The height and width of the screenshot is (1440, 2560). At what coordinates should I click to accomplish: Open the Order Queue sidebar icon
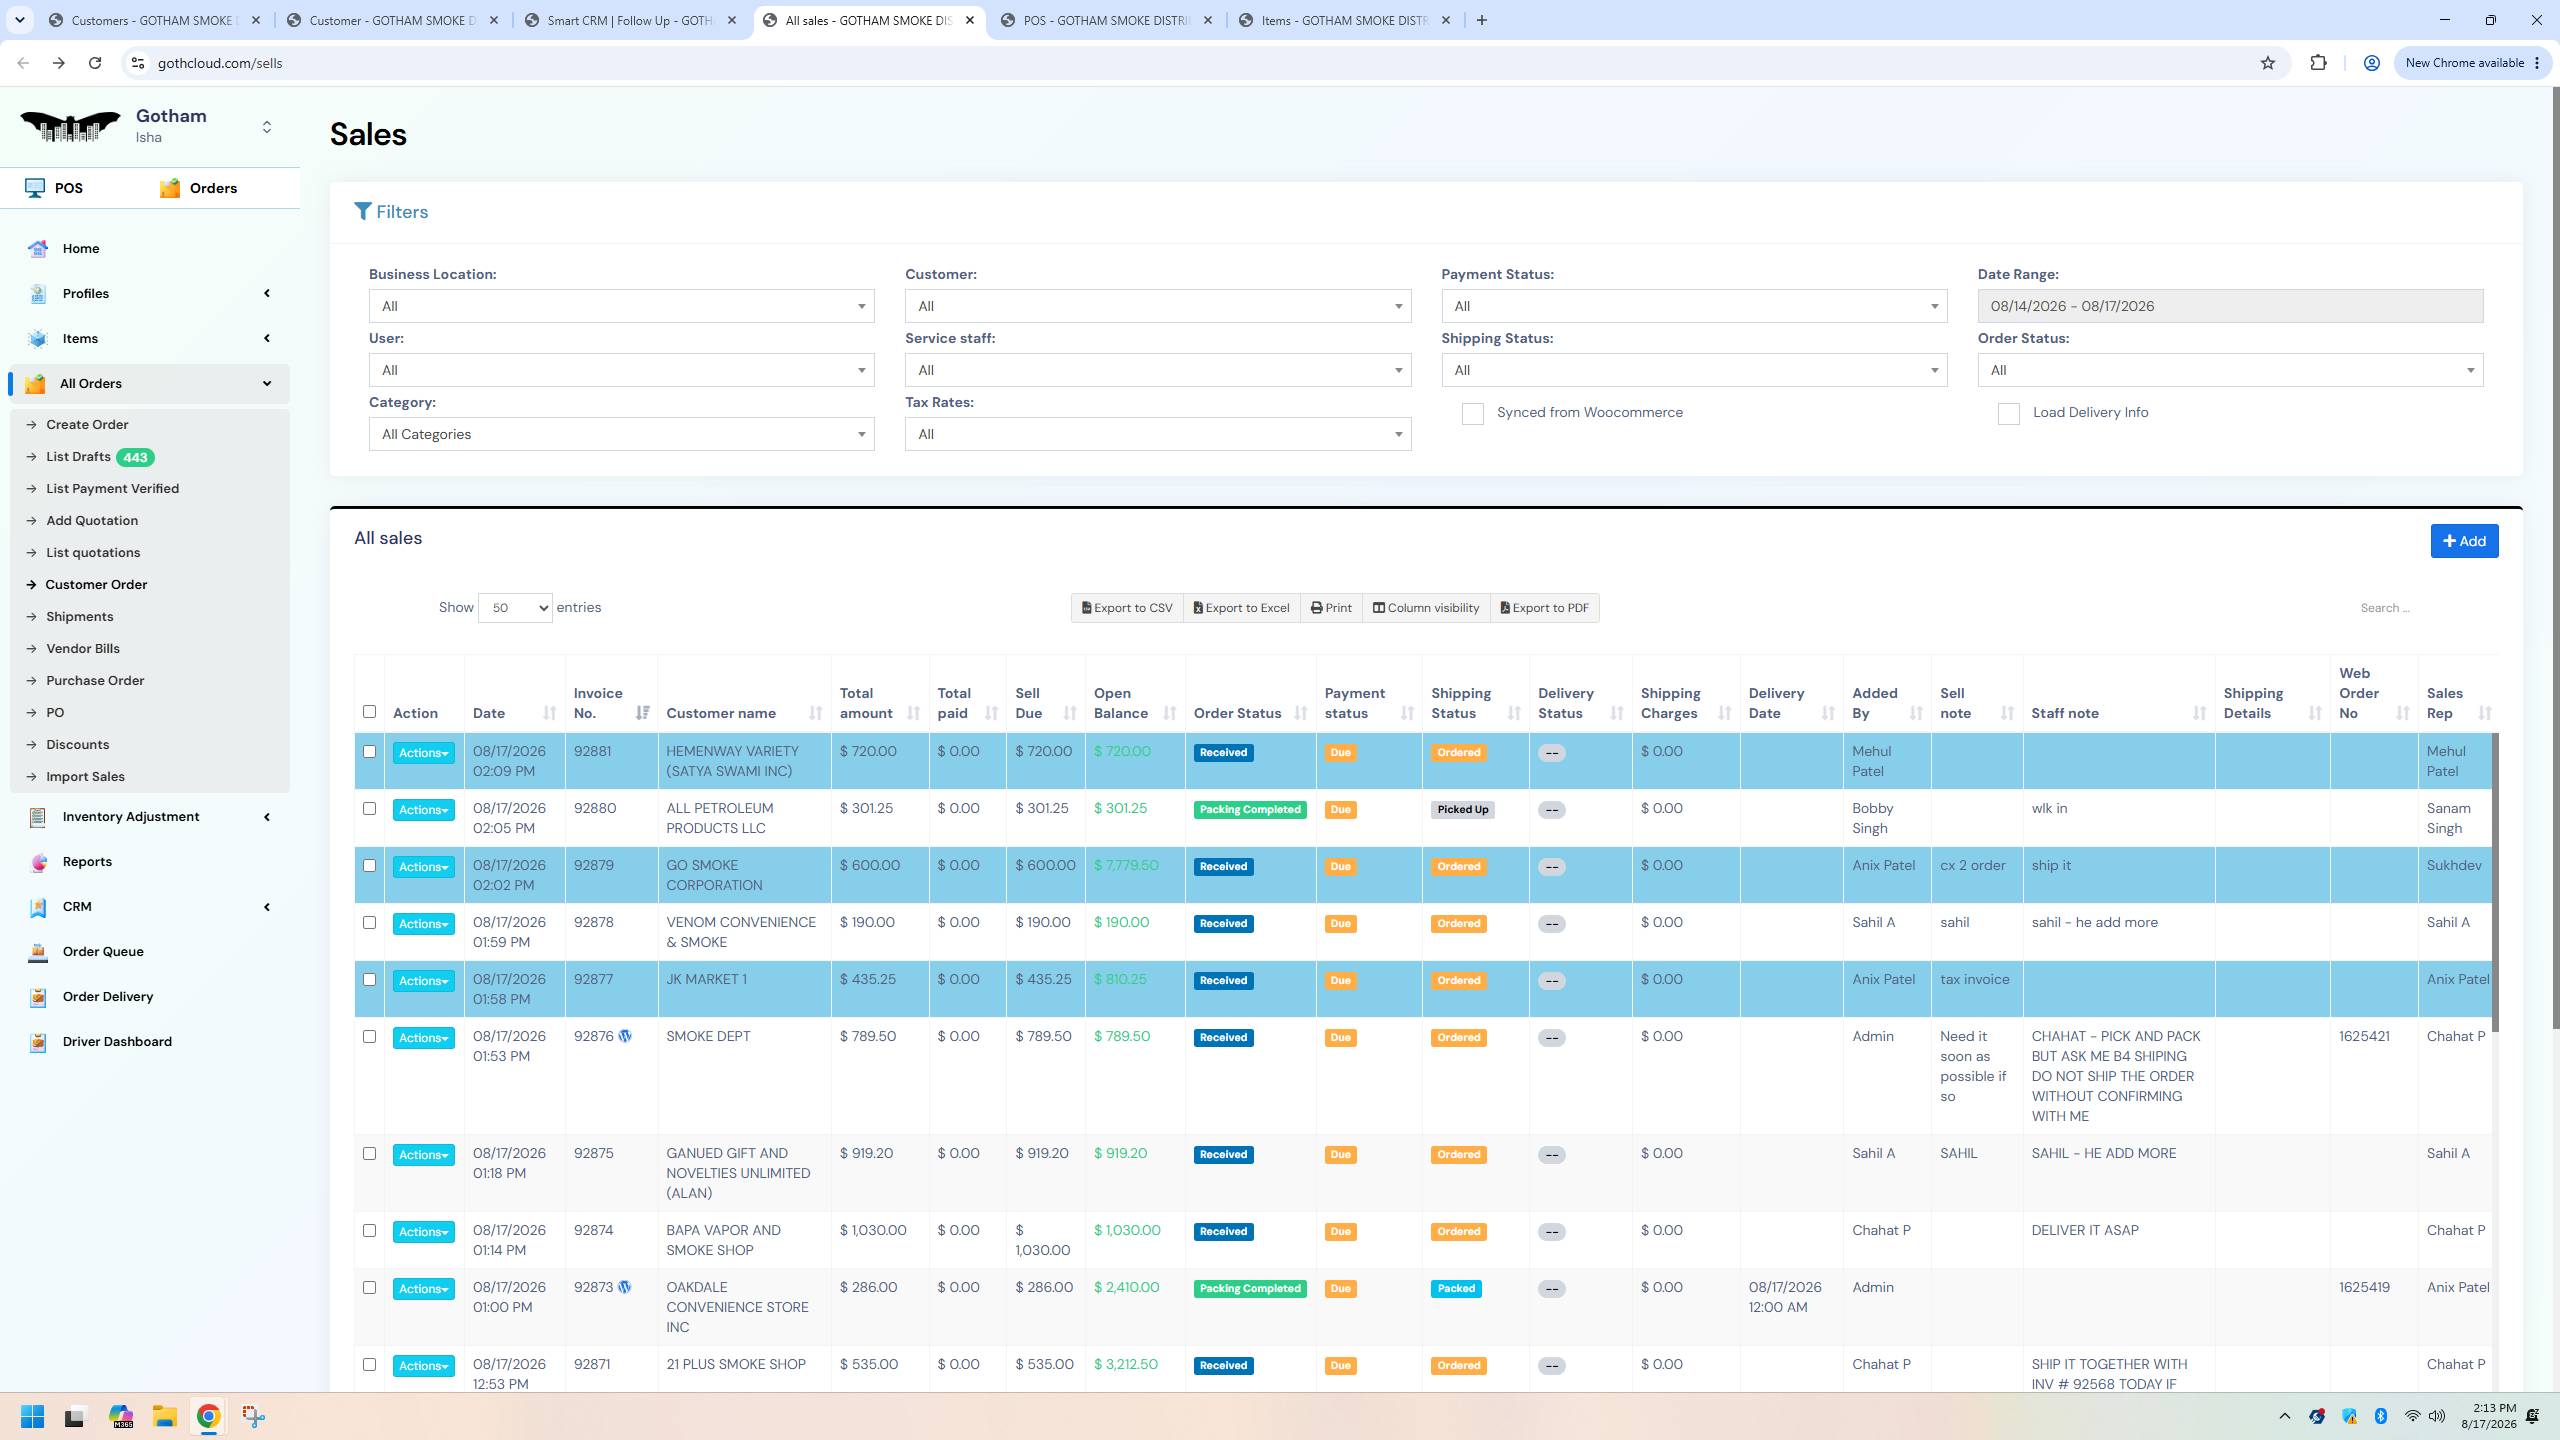coord(38,952)
